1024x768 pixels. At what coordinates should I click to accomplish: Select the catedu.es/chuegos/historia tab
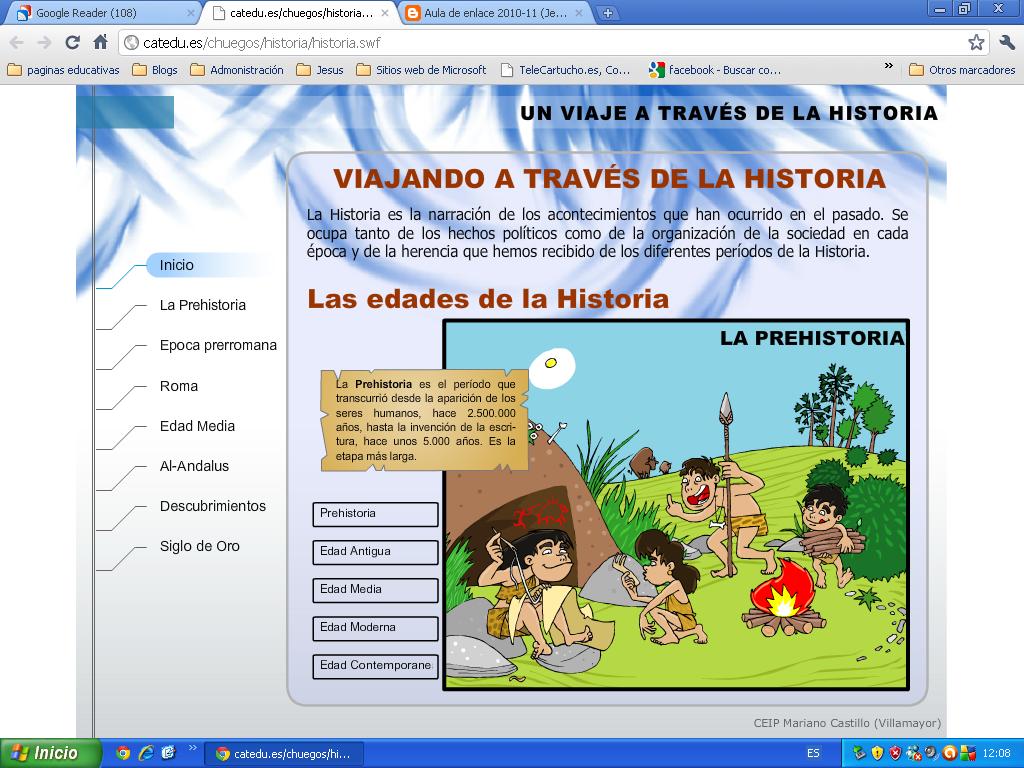point(300,12)
